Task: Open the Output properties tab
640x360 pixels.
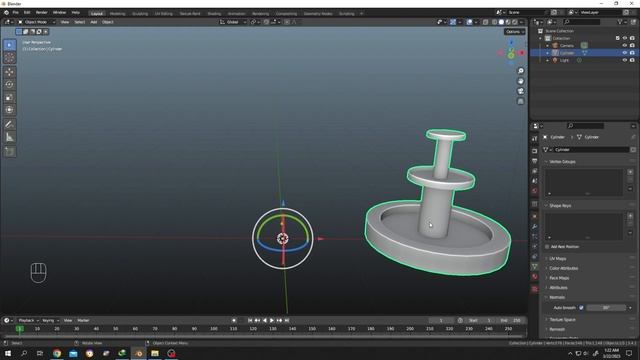Action: click(534, 161)
